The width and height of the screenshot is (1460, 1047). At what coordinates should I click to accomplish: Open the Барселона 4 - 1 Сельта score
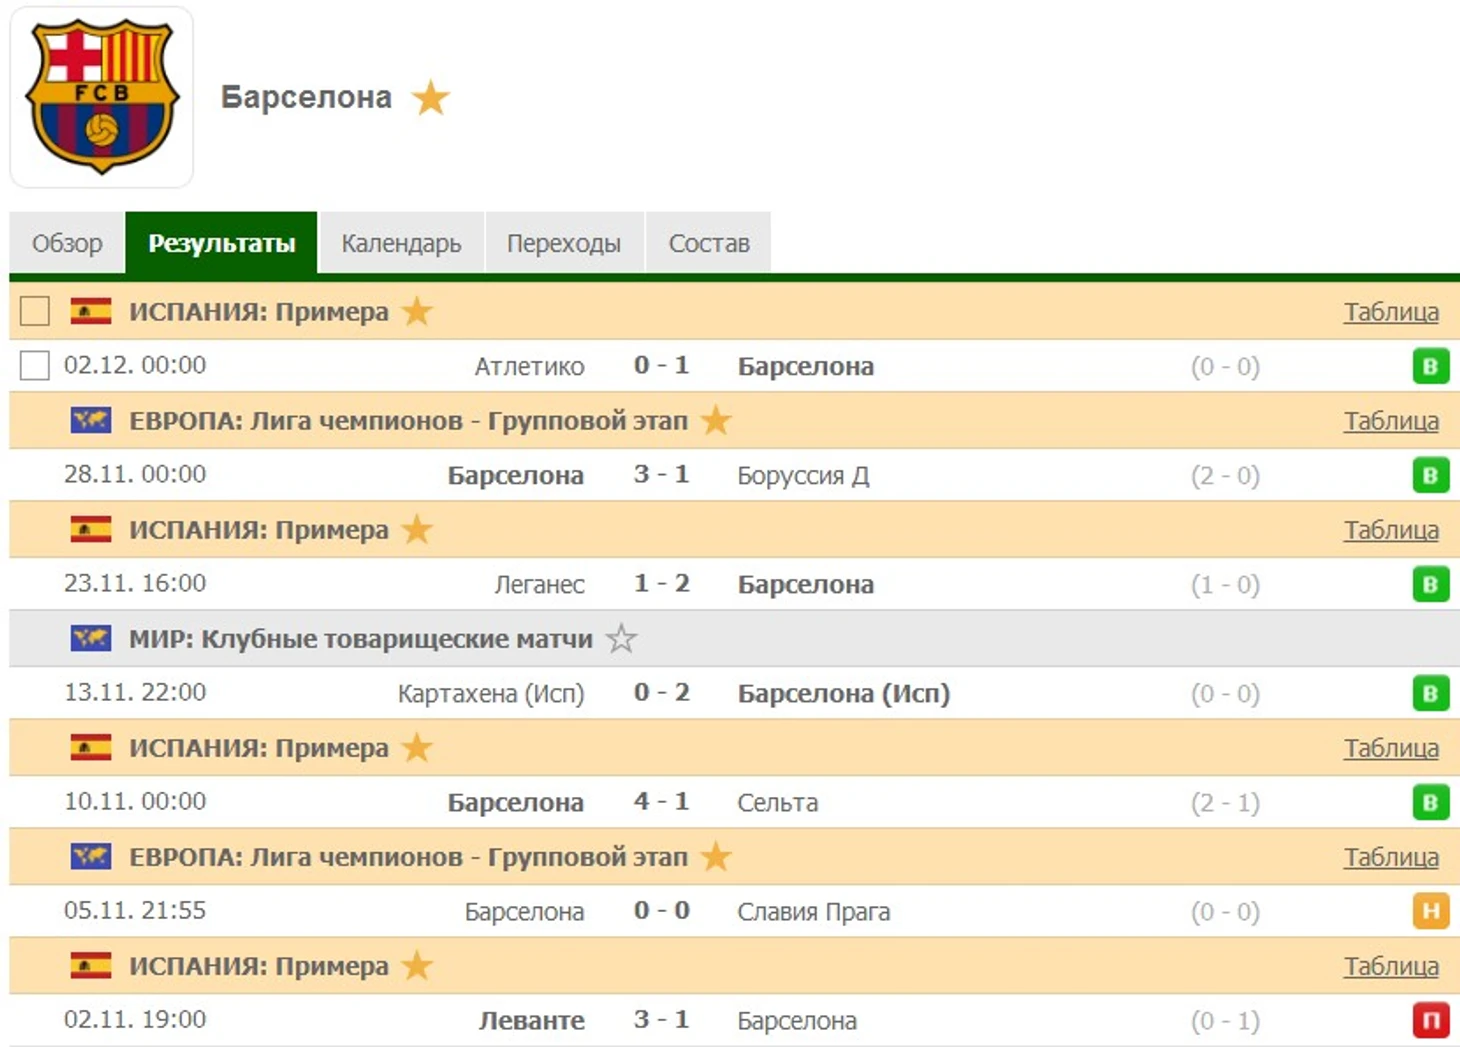pos(661,801)
